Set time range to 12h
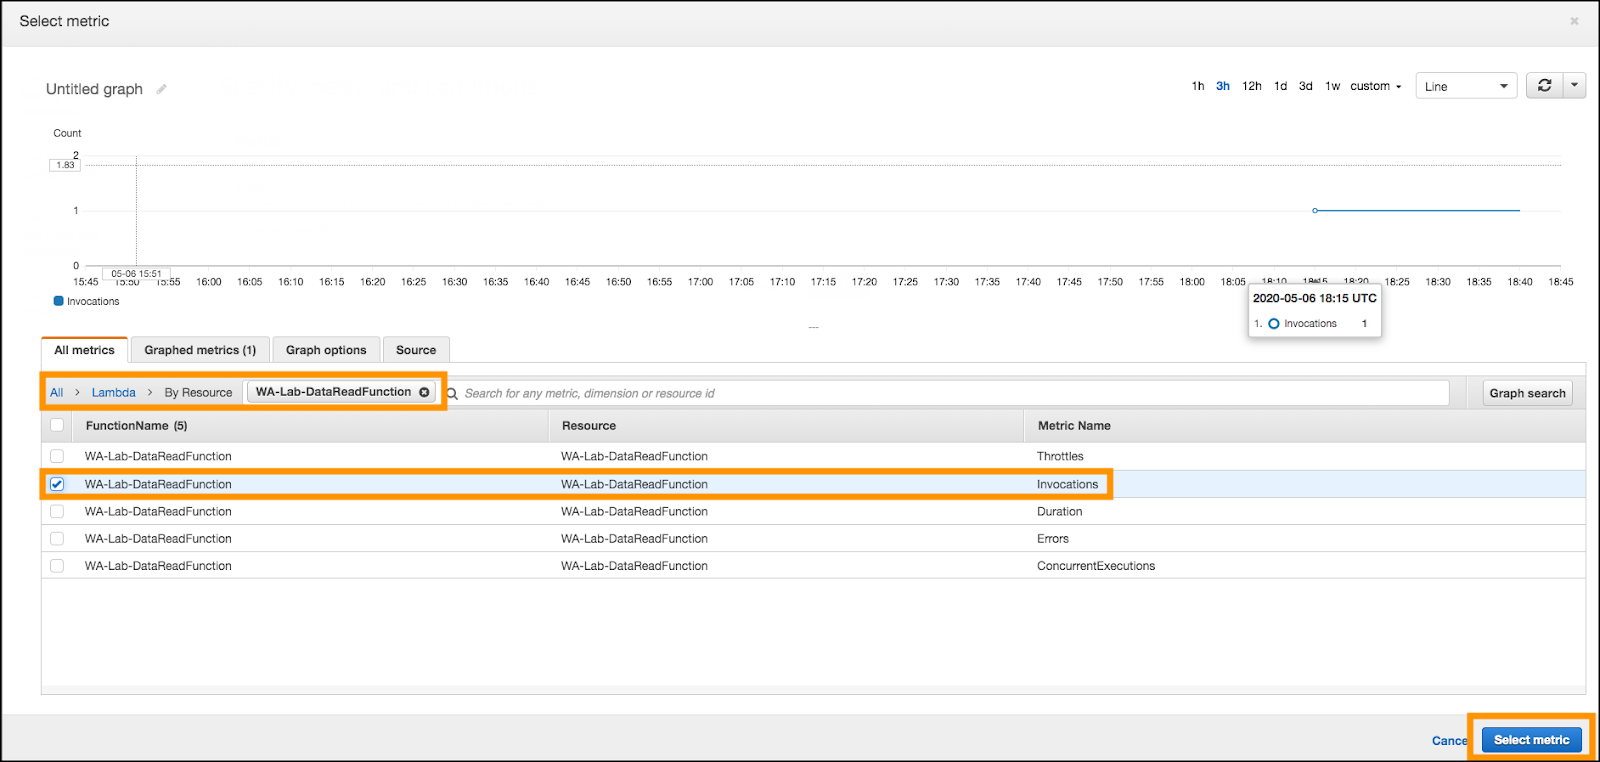1600x762 pixels. pos(1251,87)
